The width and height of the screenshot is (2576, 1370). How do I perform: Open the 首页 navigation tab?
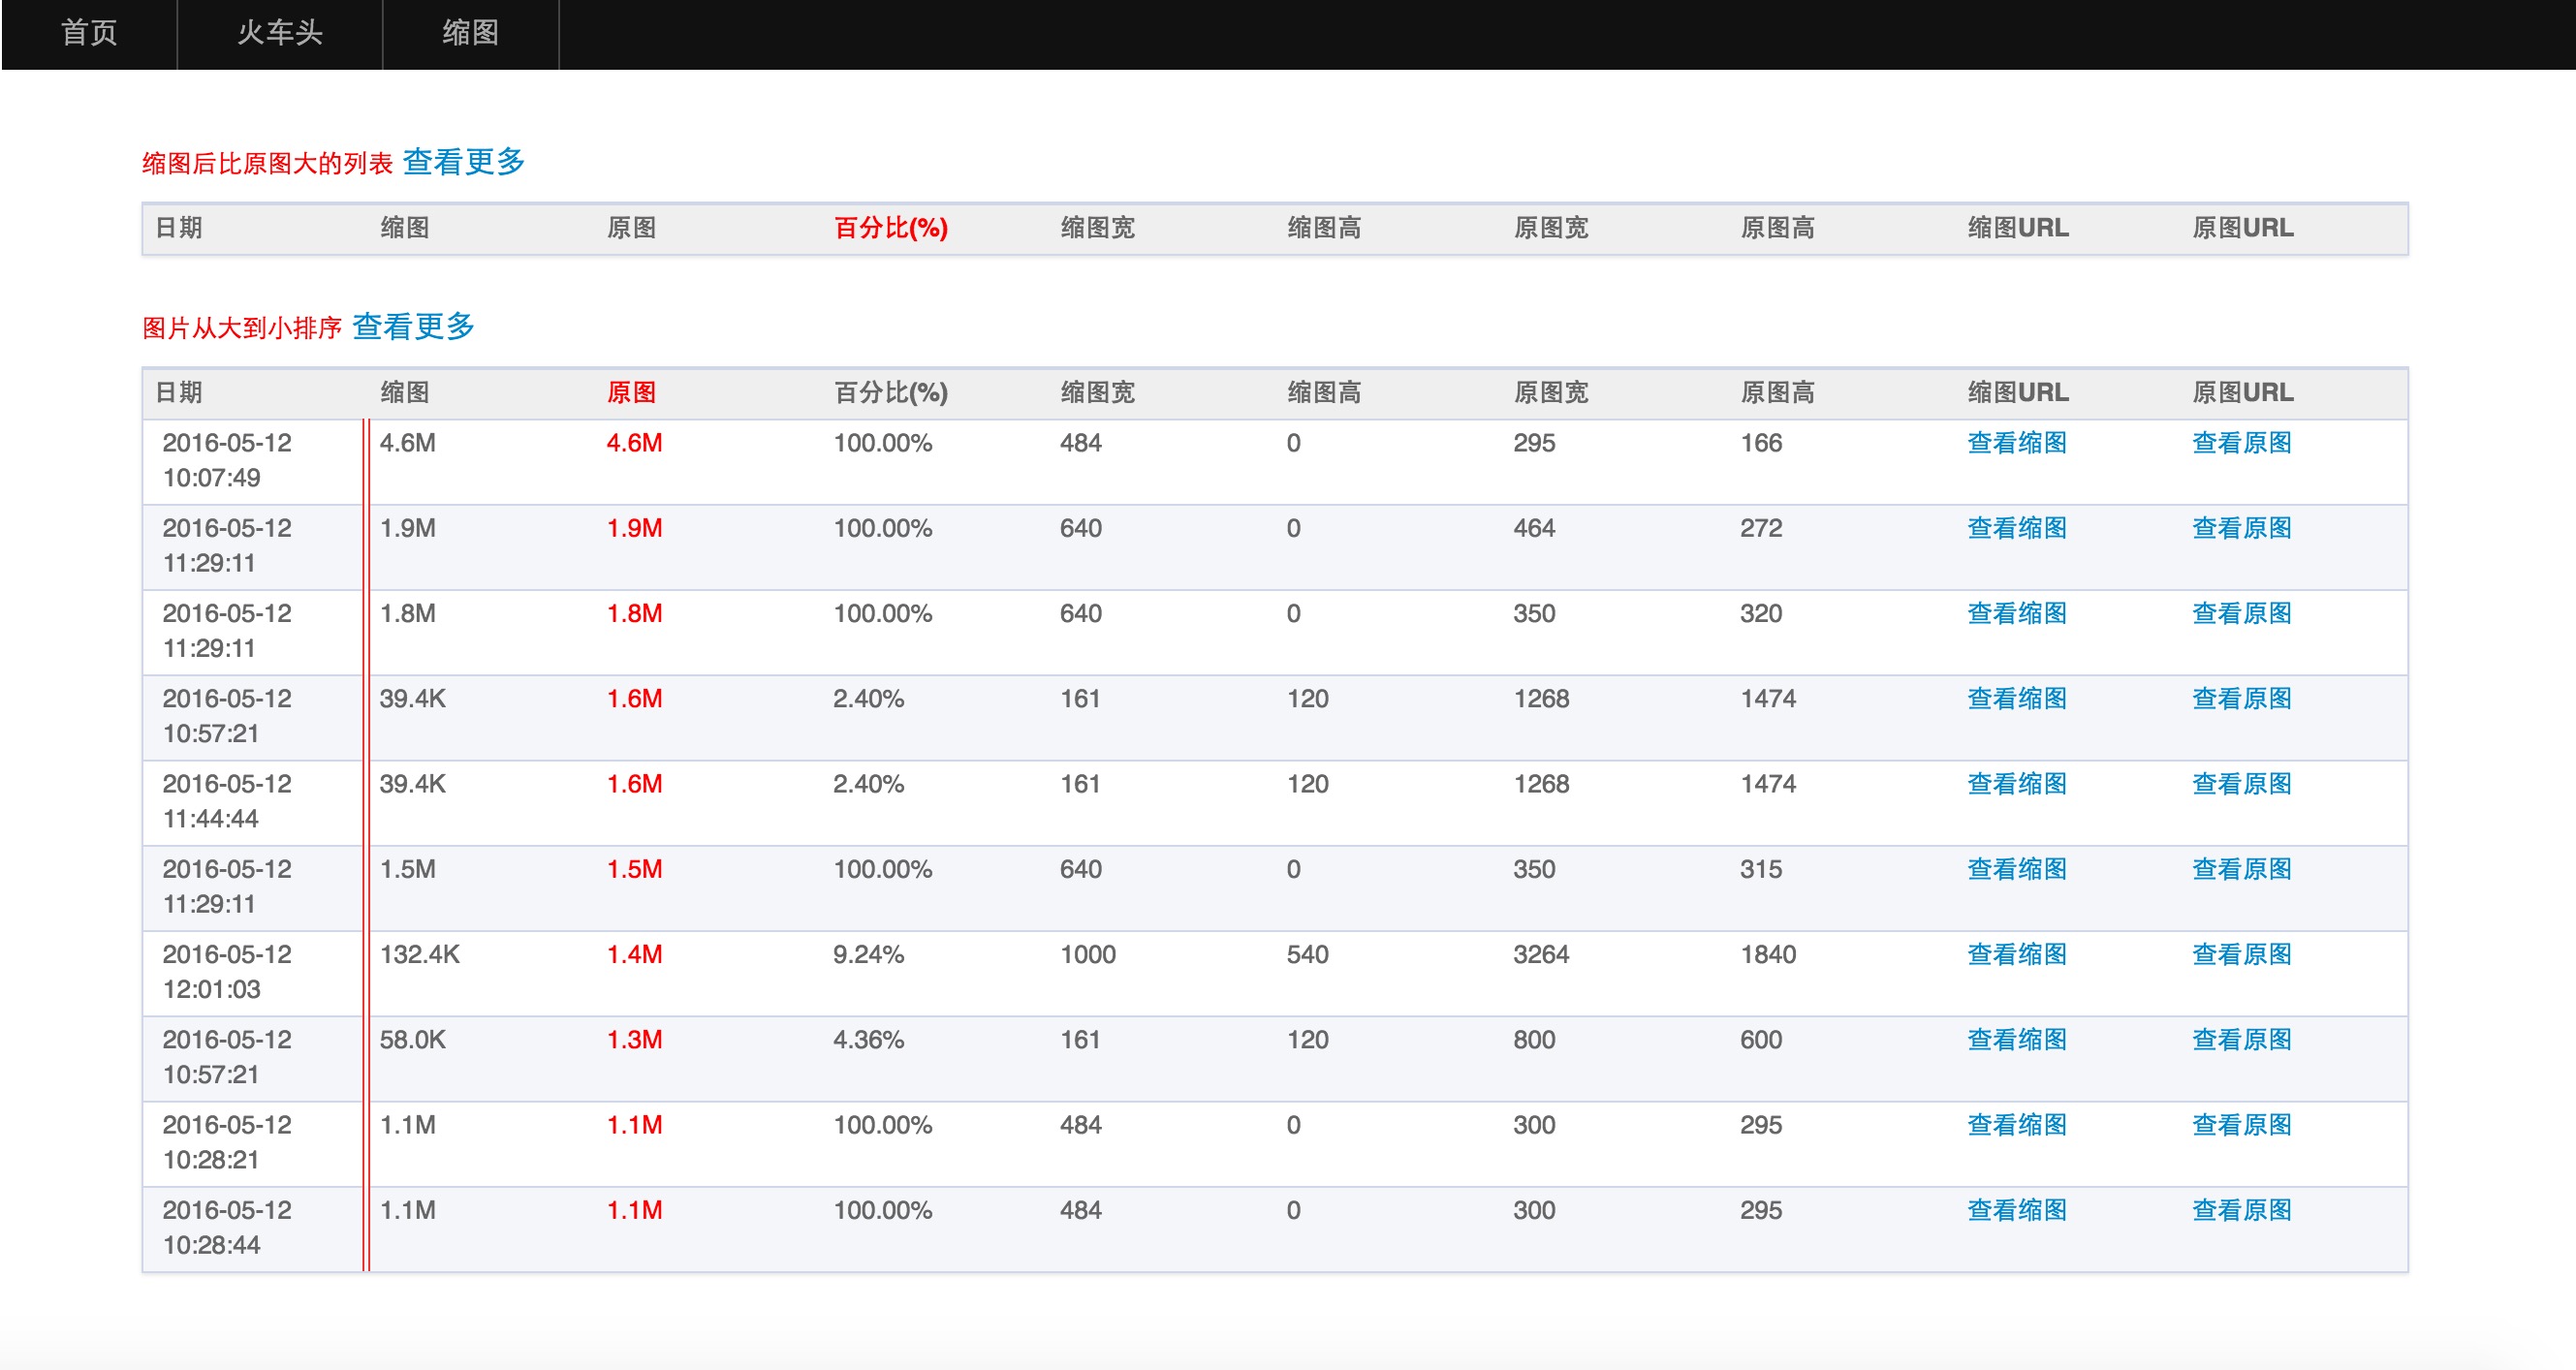(x=89, y=33)
